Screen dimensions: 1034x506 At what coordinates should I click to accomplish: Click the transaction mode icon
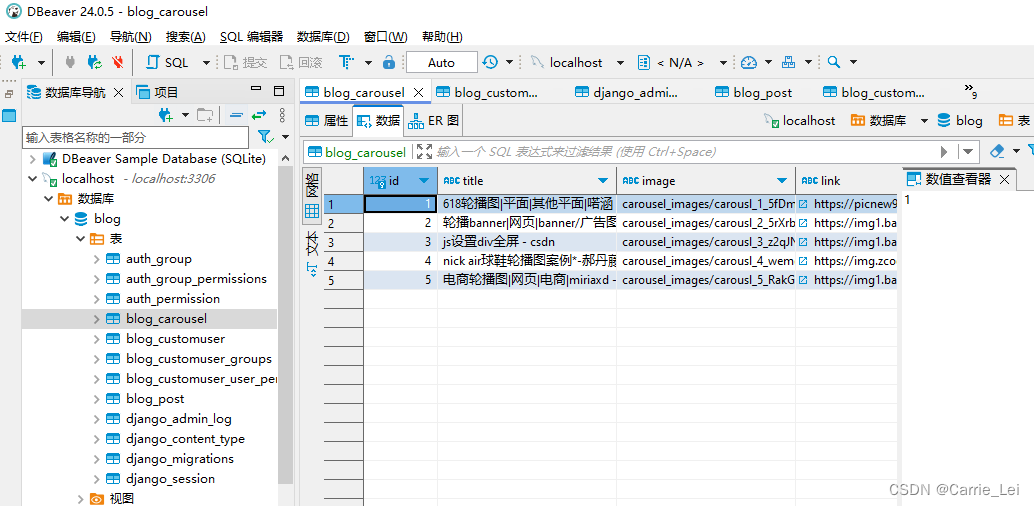(x=346, y=63)
